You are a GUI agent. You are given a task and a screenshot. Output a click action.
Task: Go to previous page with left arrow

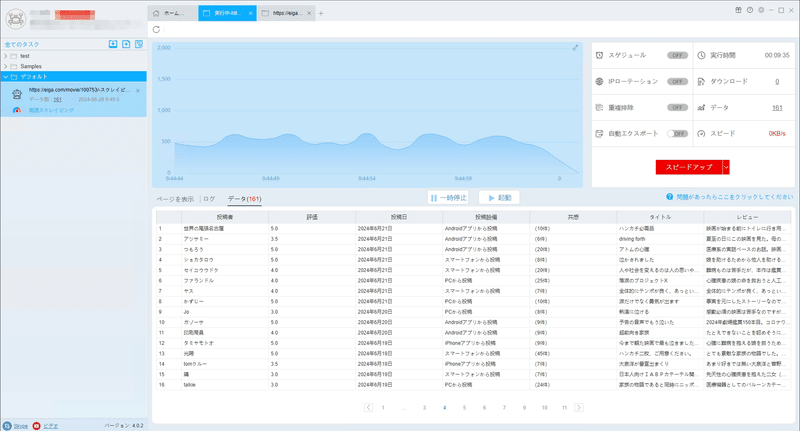[368, 408]
